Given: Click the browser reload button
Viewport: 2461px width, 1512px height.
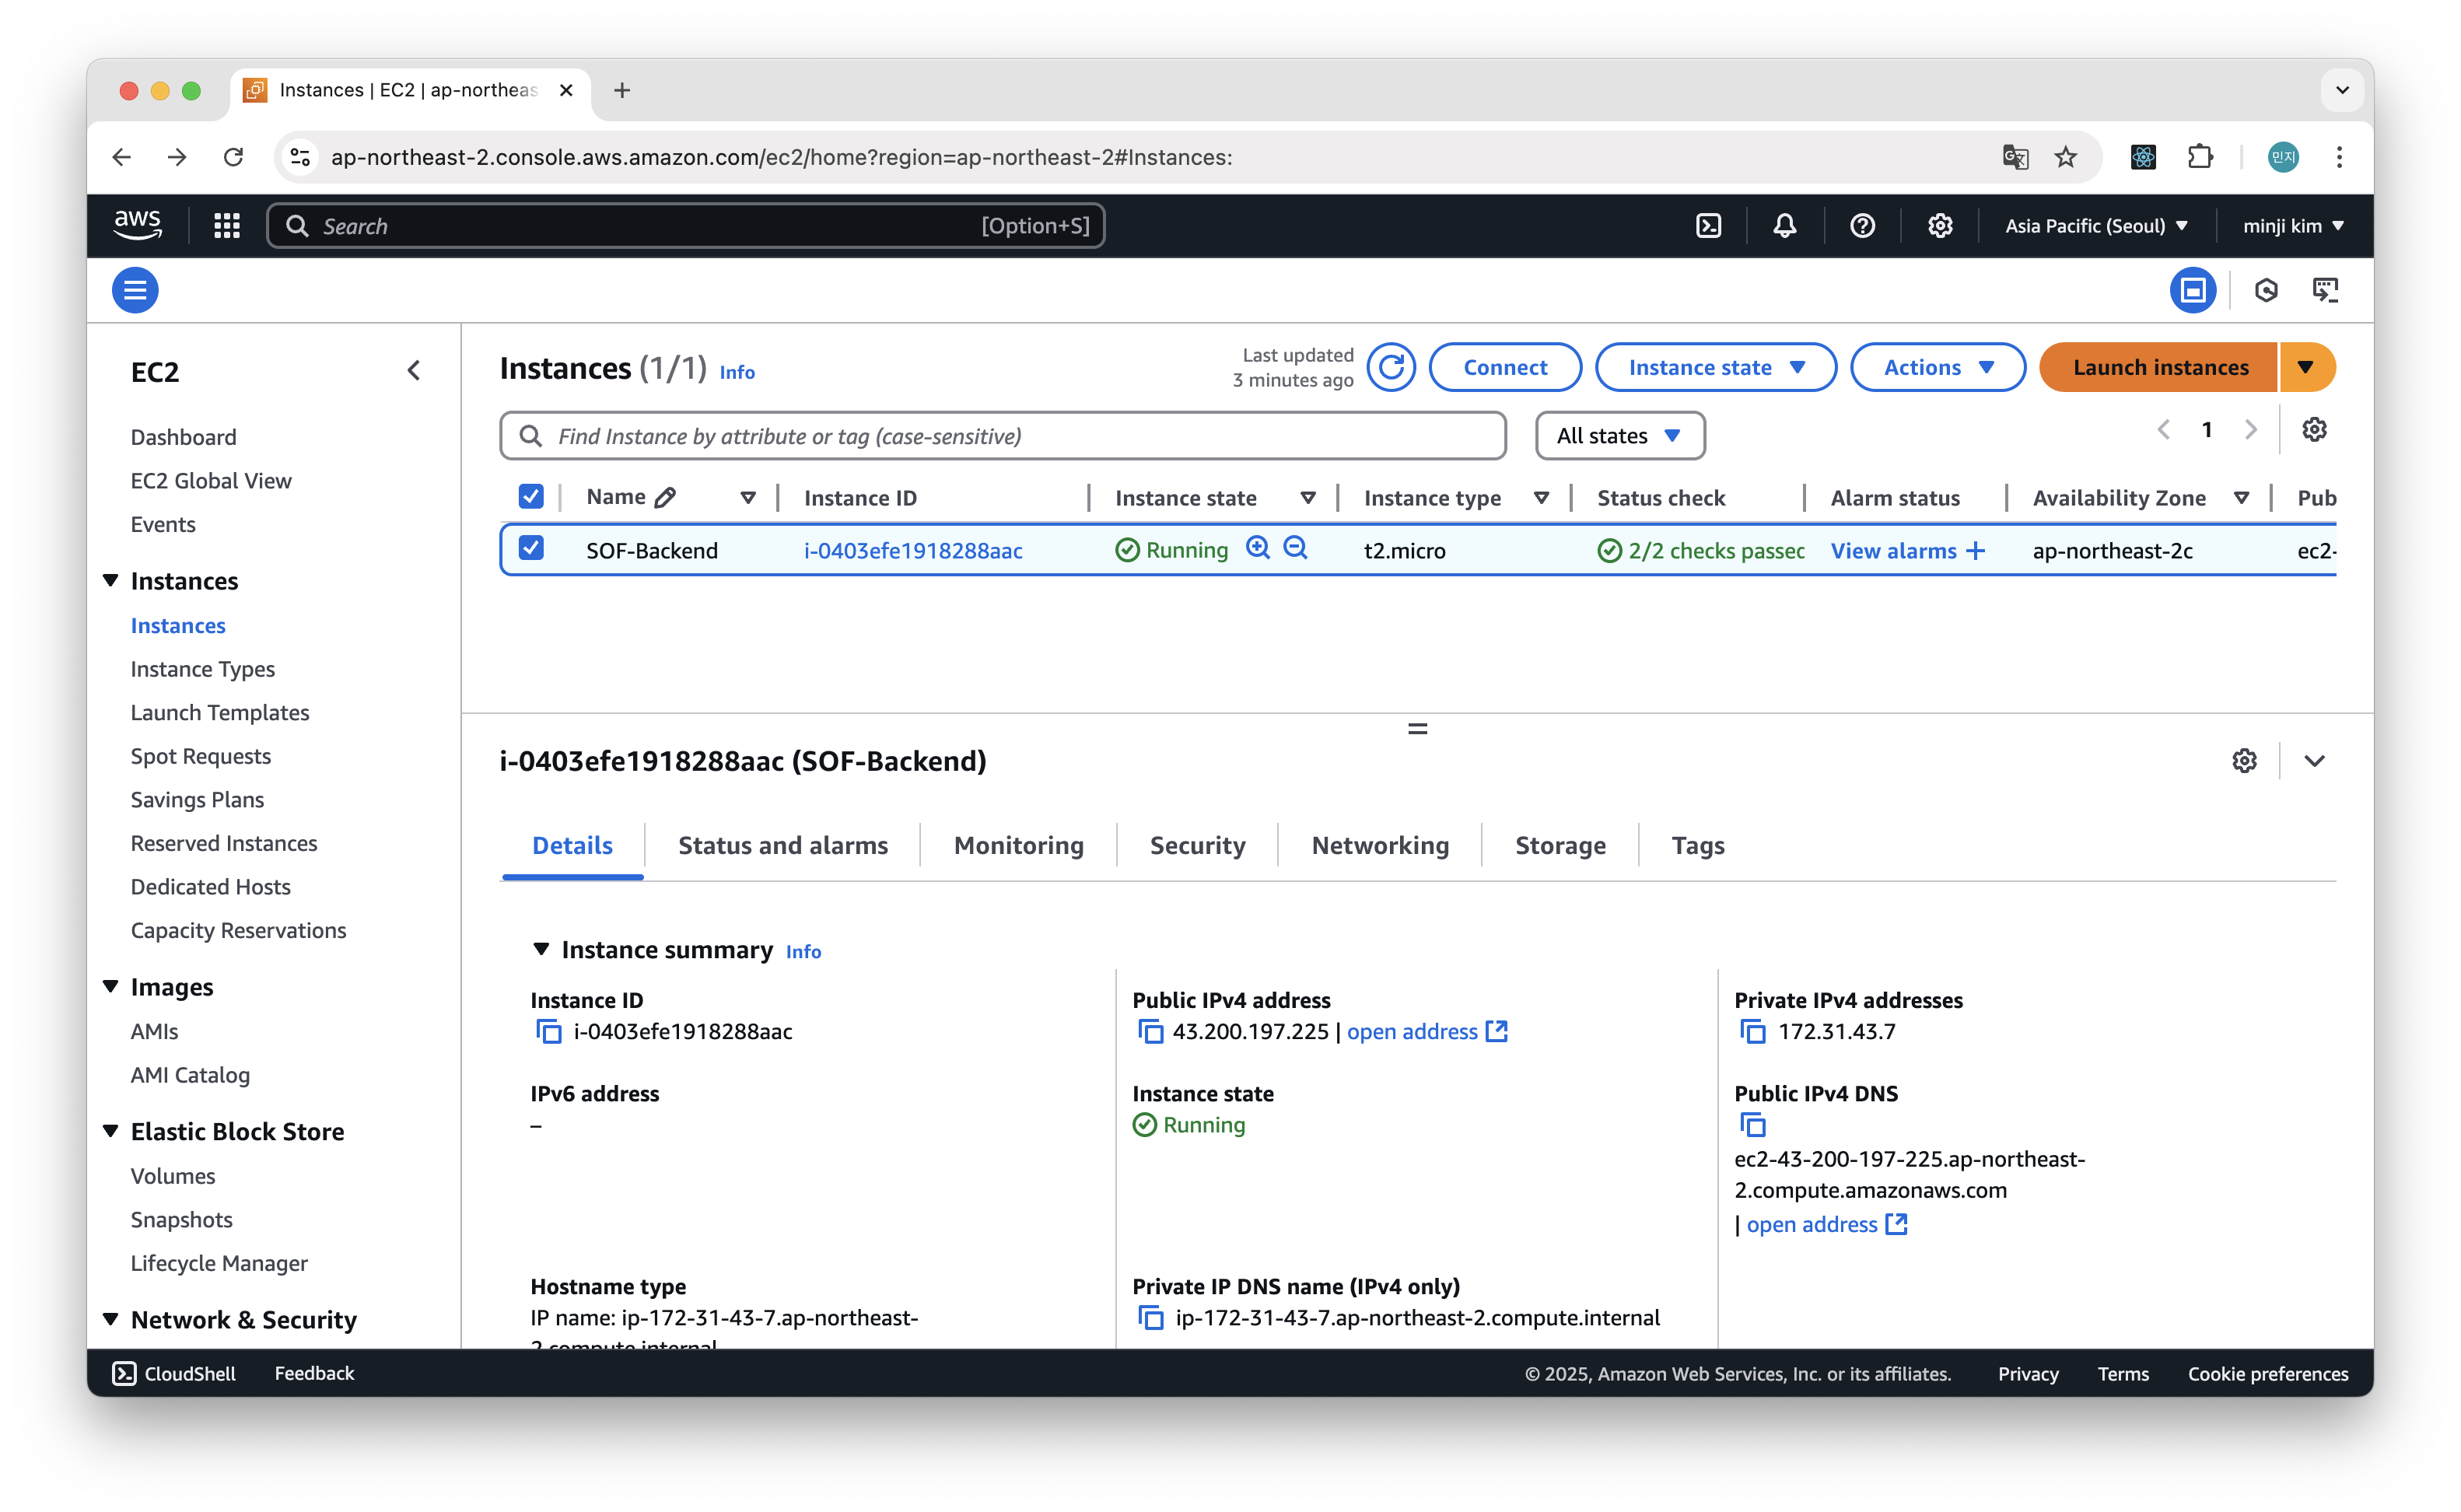Looking at the screenshot, I should click(233, 157).
